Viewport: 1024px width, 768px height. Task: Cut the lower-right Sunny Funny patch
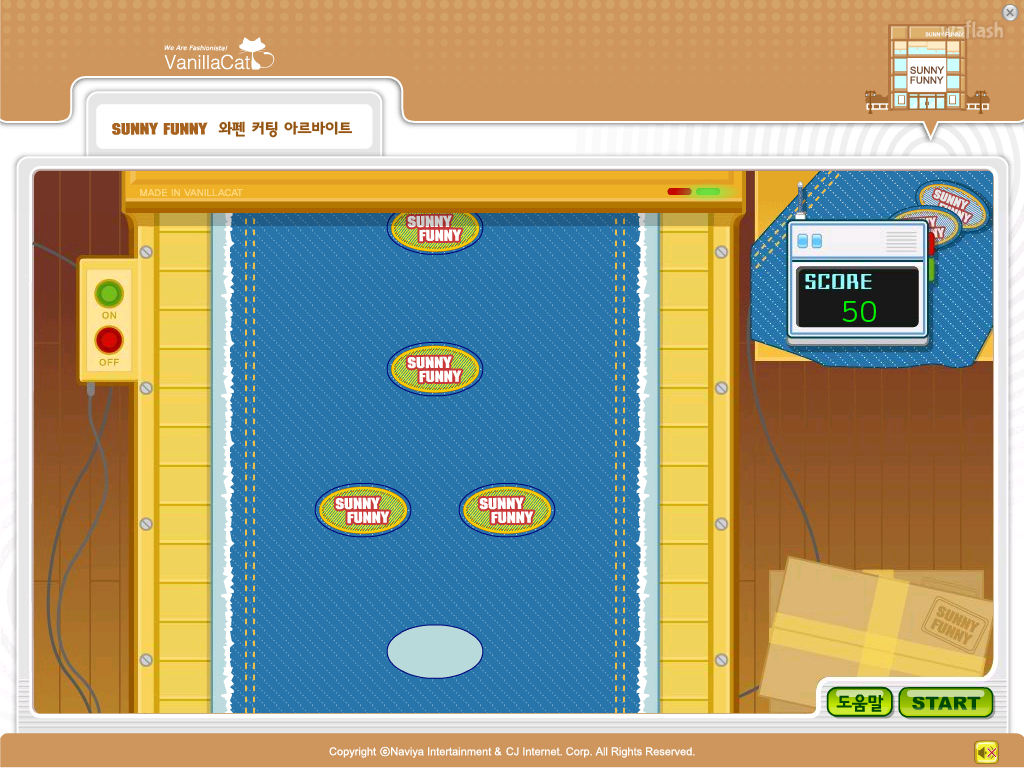(x=507, y=510)
